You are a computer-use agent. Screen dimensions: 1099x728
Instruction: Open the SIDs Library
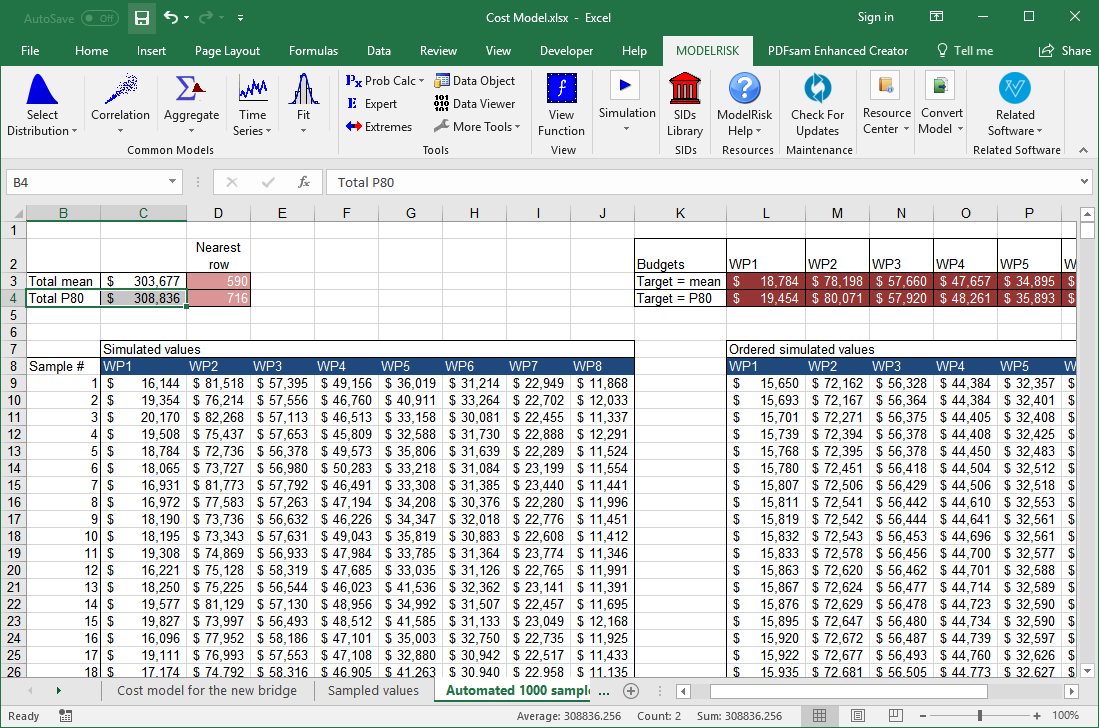click(x=685, y=103)
